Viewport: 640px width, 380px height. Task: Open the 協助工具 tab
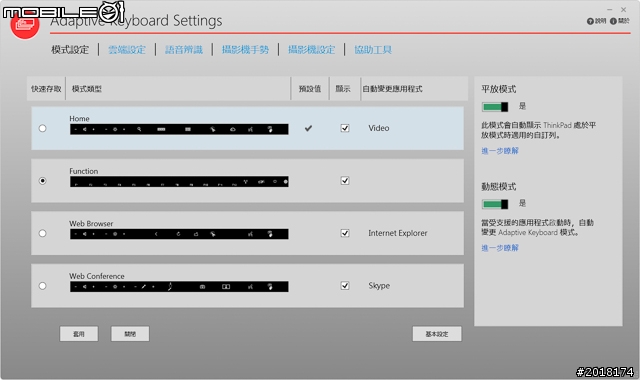pyautogui.click(x=373, y=50)
